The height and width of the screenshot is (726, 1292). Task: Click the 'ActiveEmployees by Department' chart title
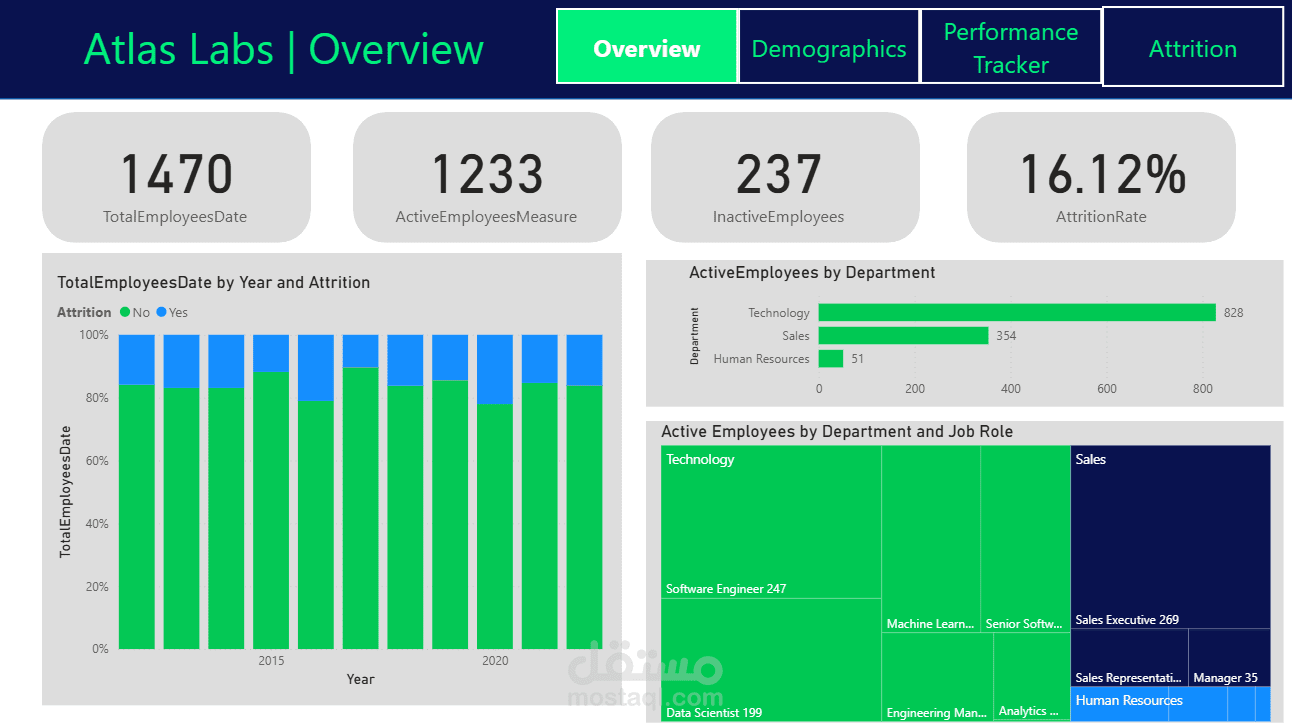pyautogui.click(x=812, y=272)
